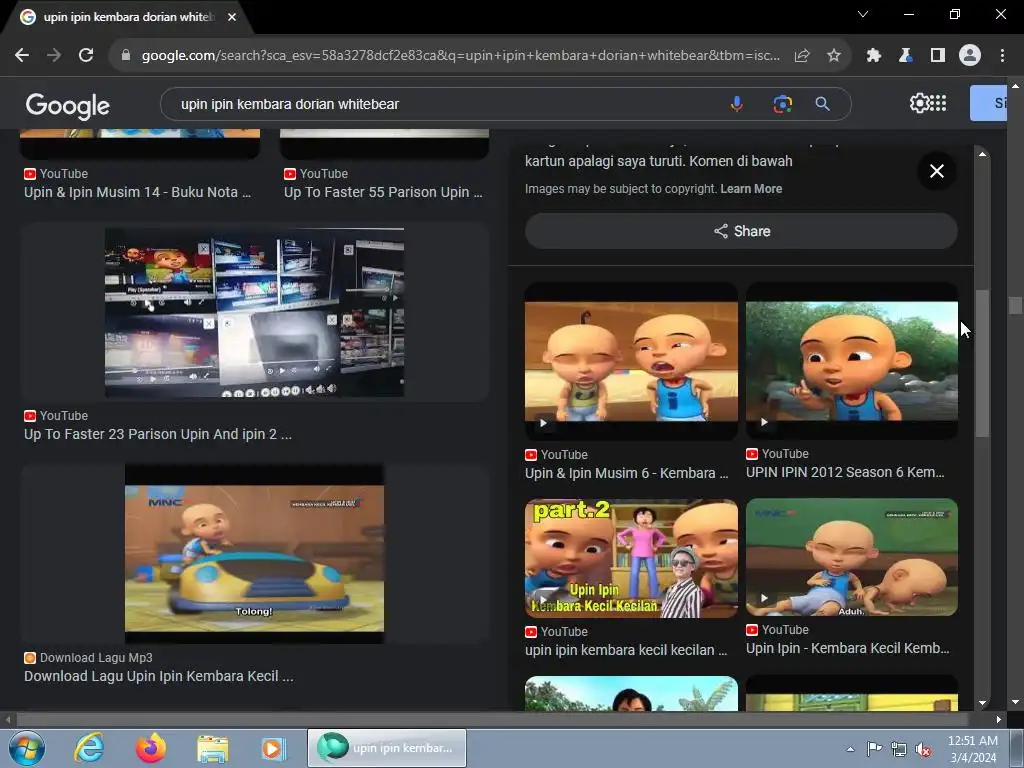The image size is (1024, 768).
Task: Click the share page icon in address bar
Action: [x=802, y=56]
